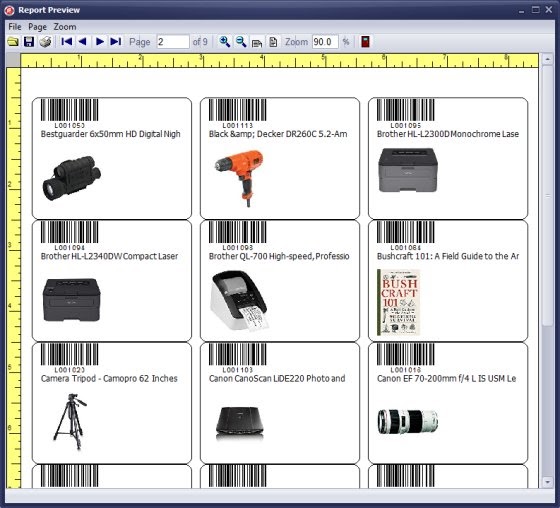Click 'Brother HL-L2340DW Compact Laser' text
Image resolution: width=560 pixels, height=508 pixels.
(109, 256)
